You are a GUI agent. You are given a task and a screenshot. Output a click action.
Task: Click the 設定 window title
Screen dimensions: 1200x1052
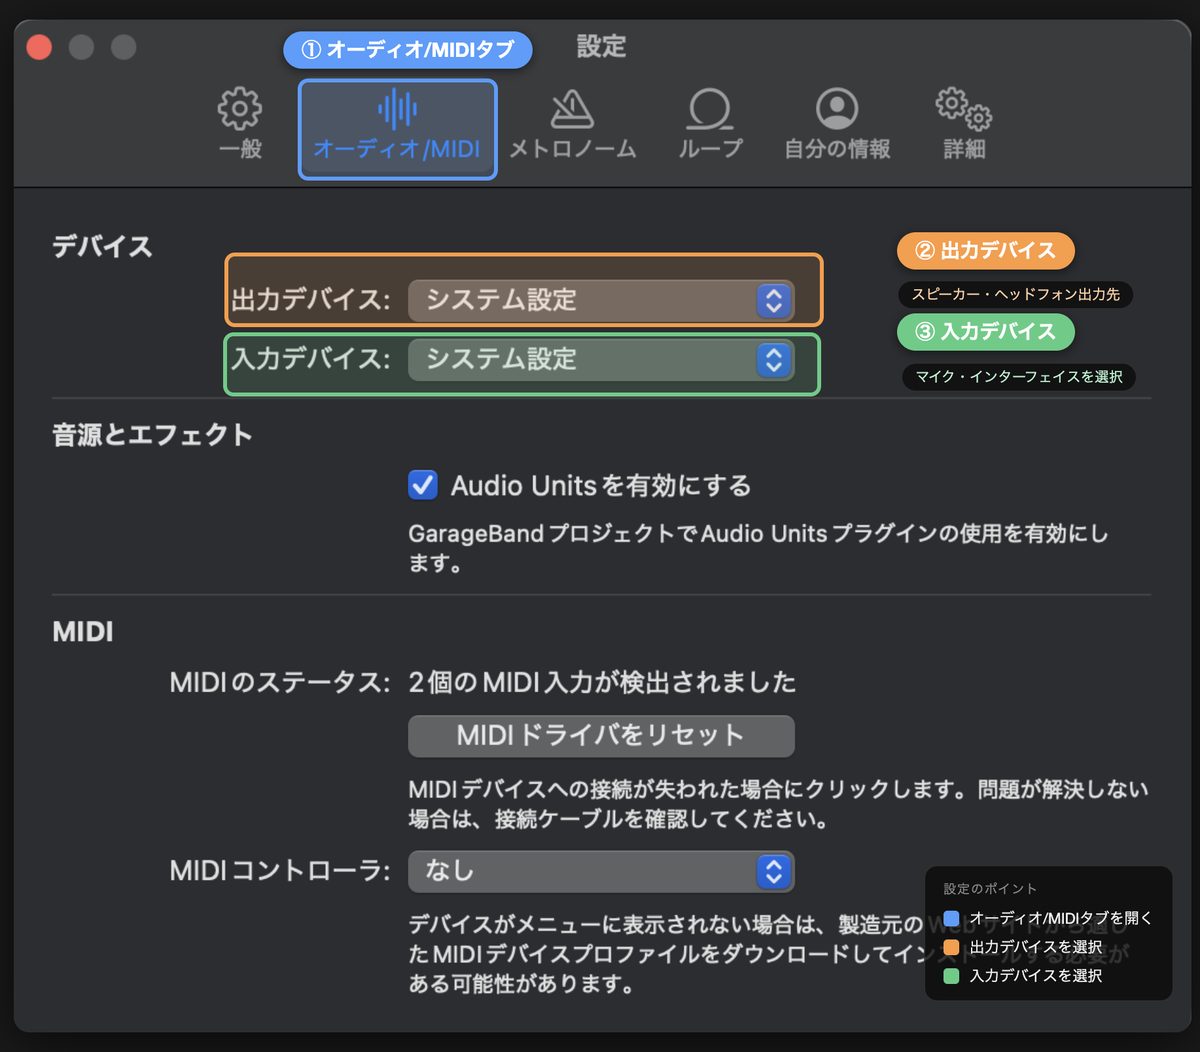tap(601, 46)
